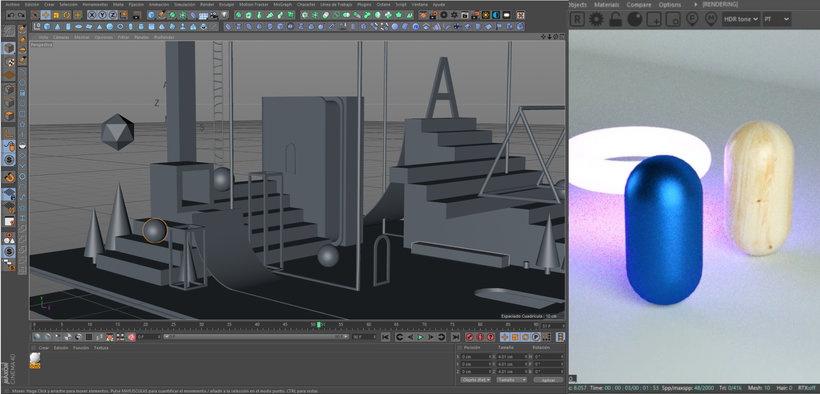The image size is (820, 394).
Task: Toggle the X axis lock
Action: (x=92, y=15)
